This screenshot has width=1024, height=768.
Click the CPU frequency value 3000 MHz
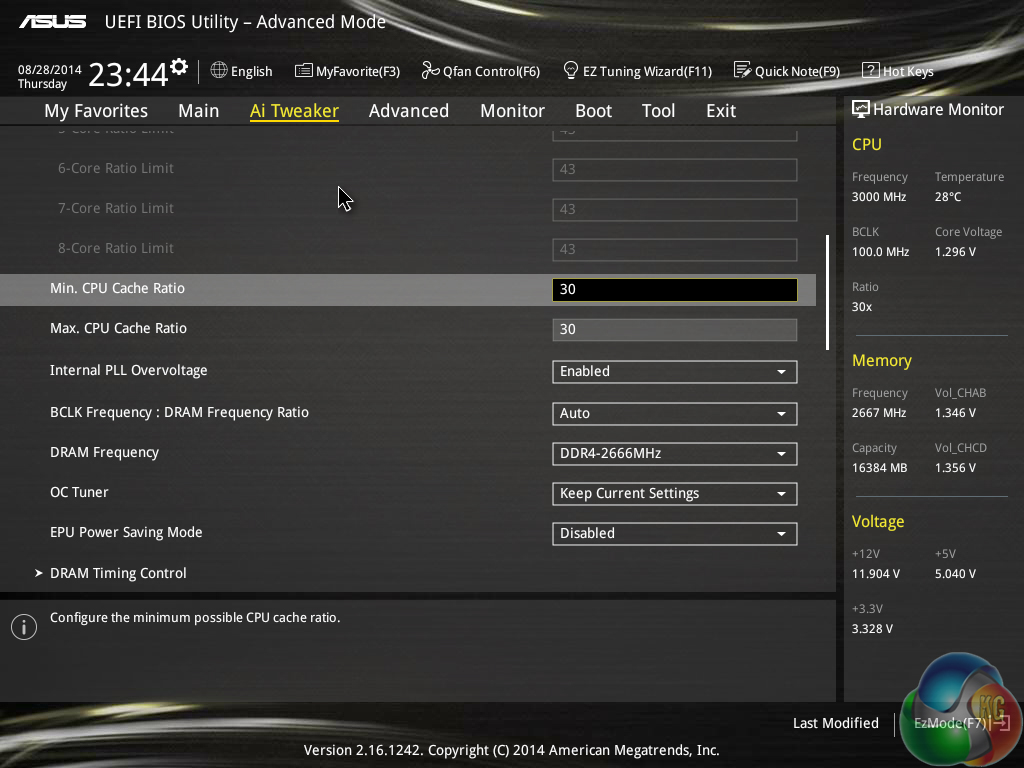879,197
